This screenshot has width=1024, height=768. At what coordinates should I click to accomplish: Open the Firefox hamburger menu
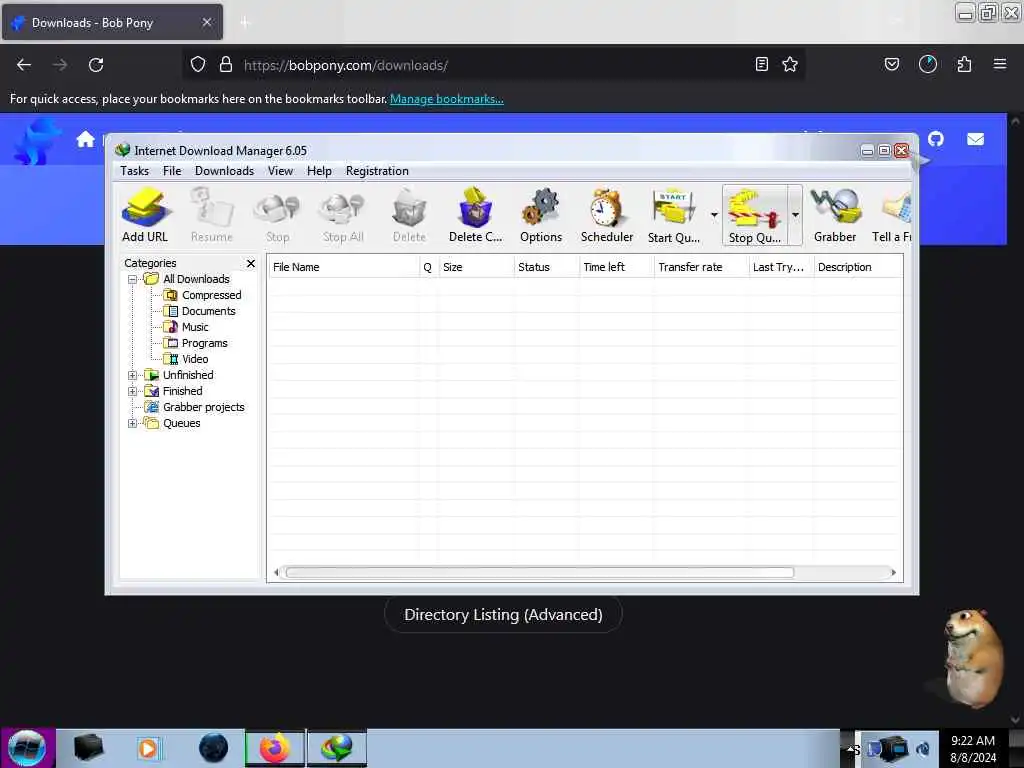click(1000, 65)
